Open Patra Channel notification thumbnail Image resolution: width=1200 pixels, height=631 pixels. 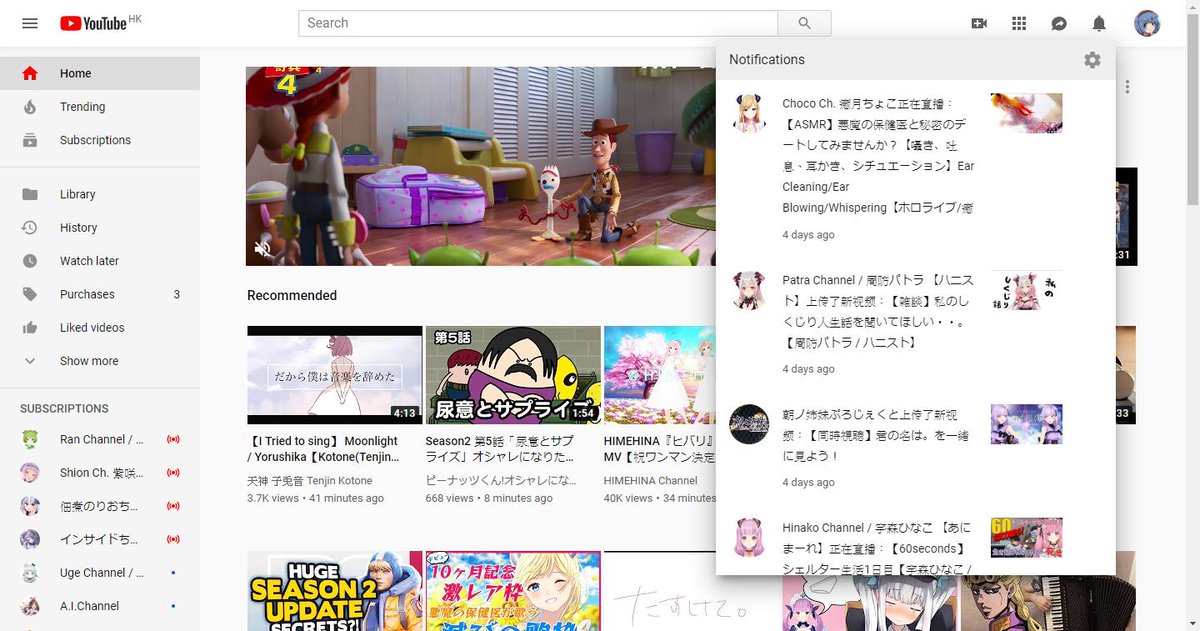click(x=1026, y=290)
